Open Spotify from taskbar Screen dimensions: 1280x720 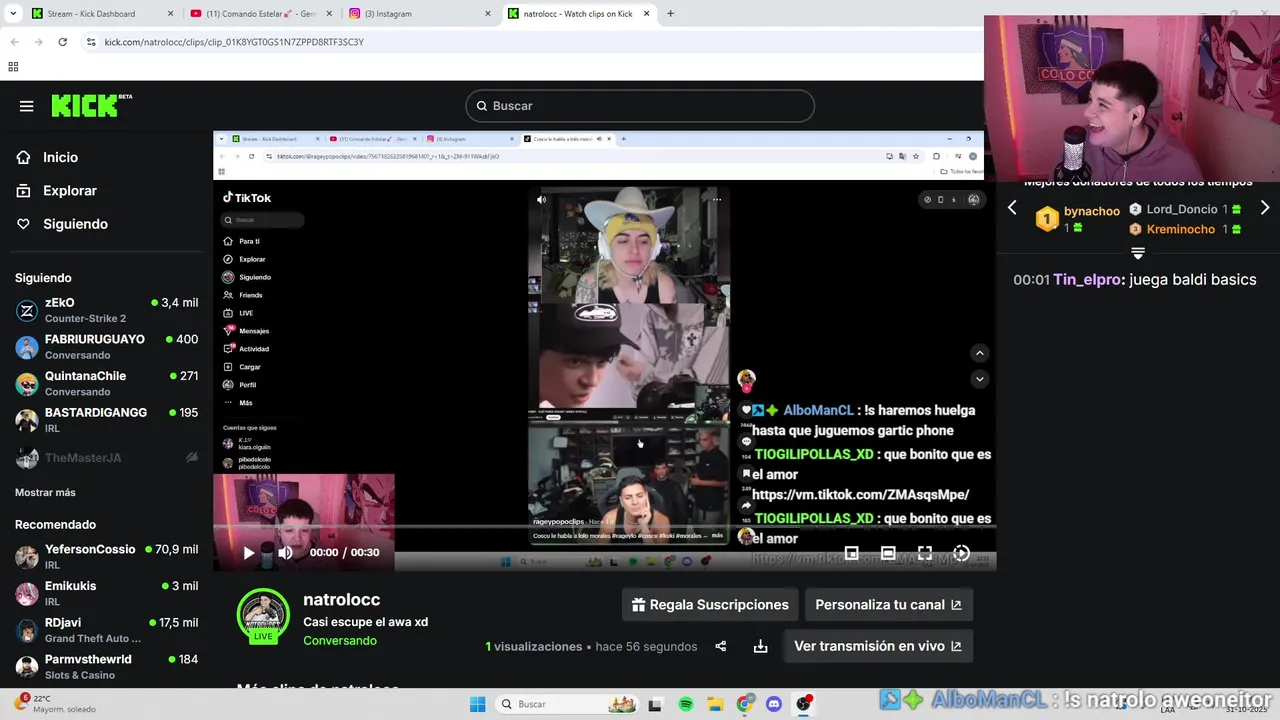click(686, 704)
